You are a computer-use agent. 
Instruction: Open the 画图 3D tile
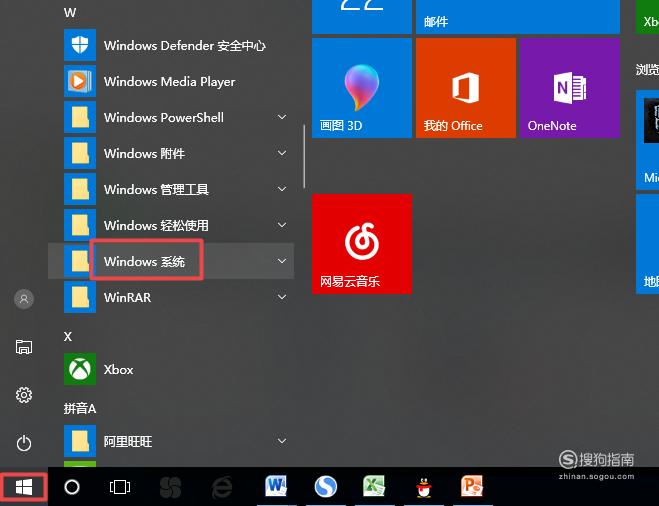point(362,88)
